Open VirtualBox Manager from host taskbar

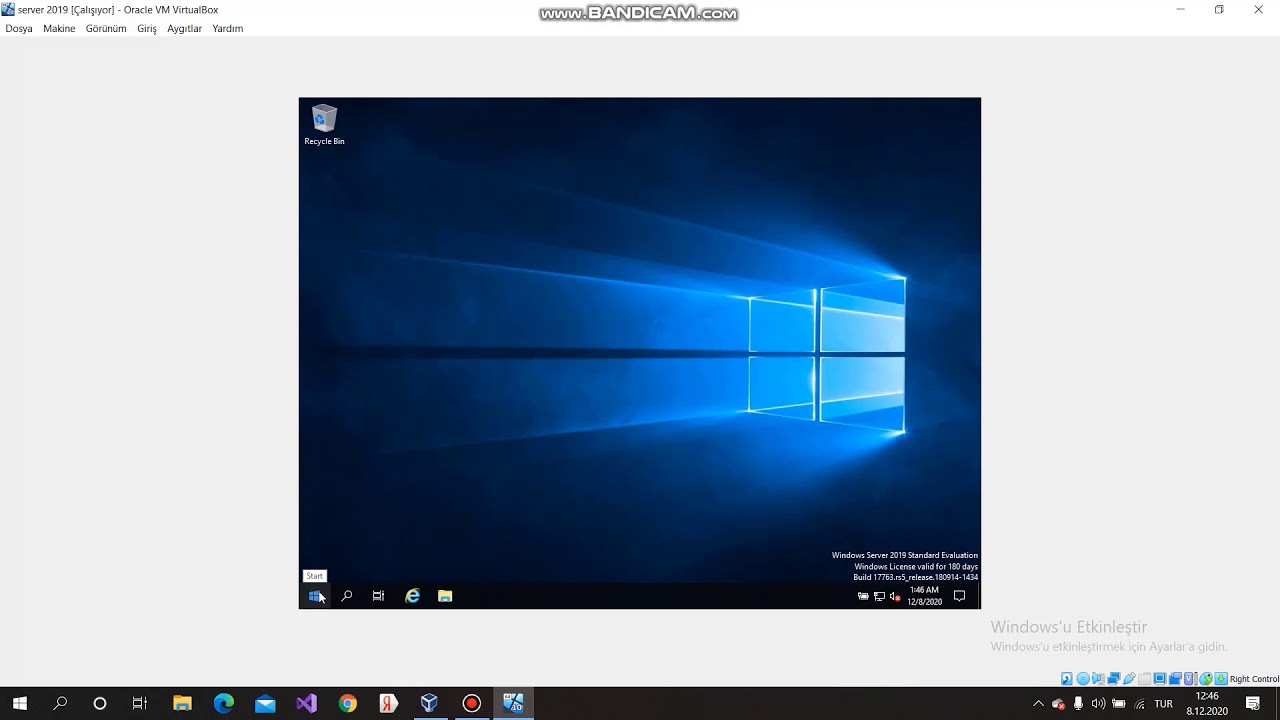point(429,704)
